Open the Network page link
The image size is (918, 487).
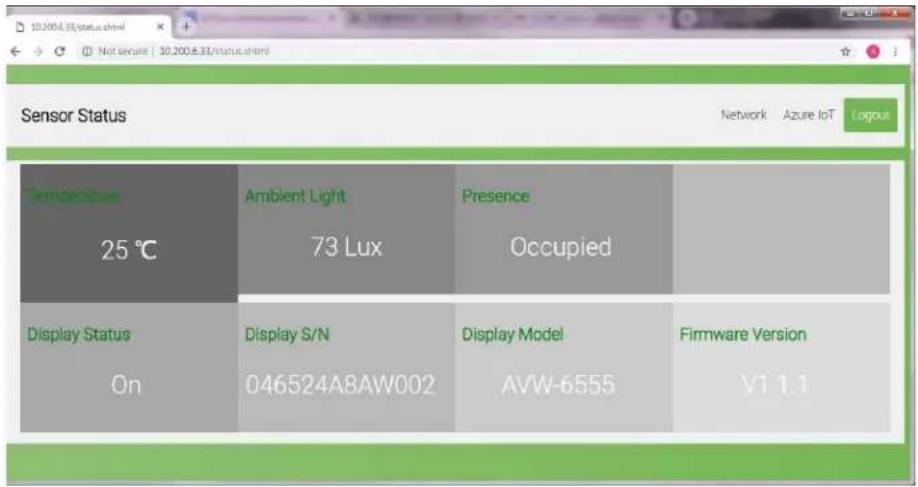(744, 115)
